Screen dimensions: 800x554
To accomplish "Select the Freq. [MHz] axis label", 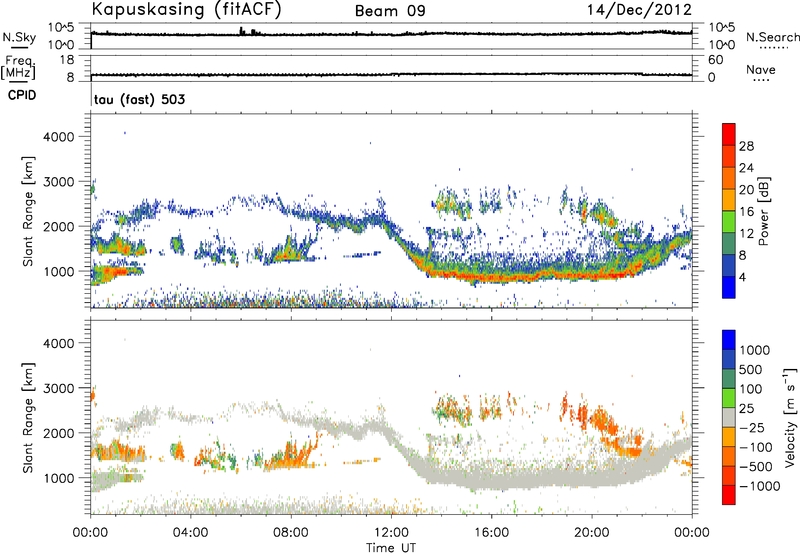I will coord(18,67).
